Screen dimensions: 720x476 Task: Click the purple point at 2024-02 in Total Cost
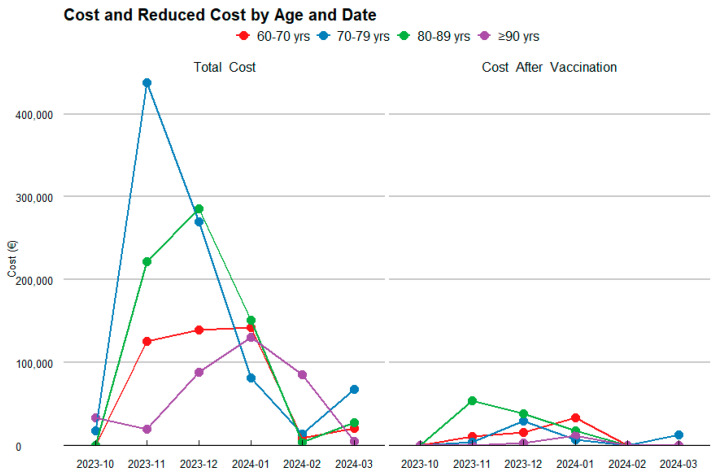tap(302, 375)
